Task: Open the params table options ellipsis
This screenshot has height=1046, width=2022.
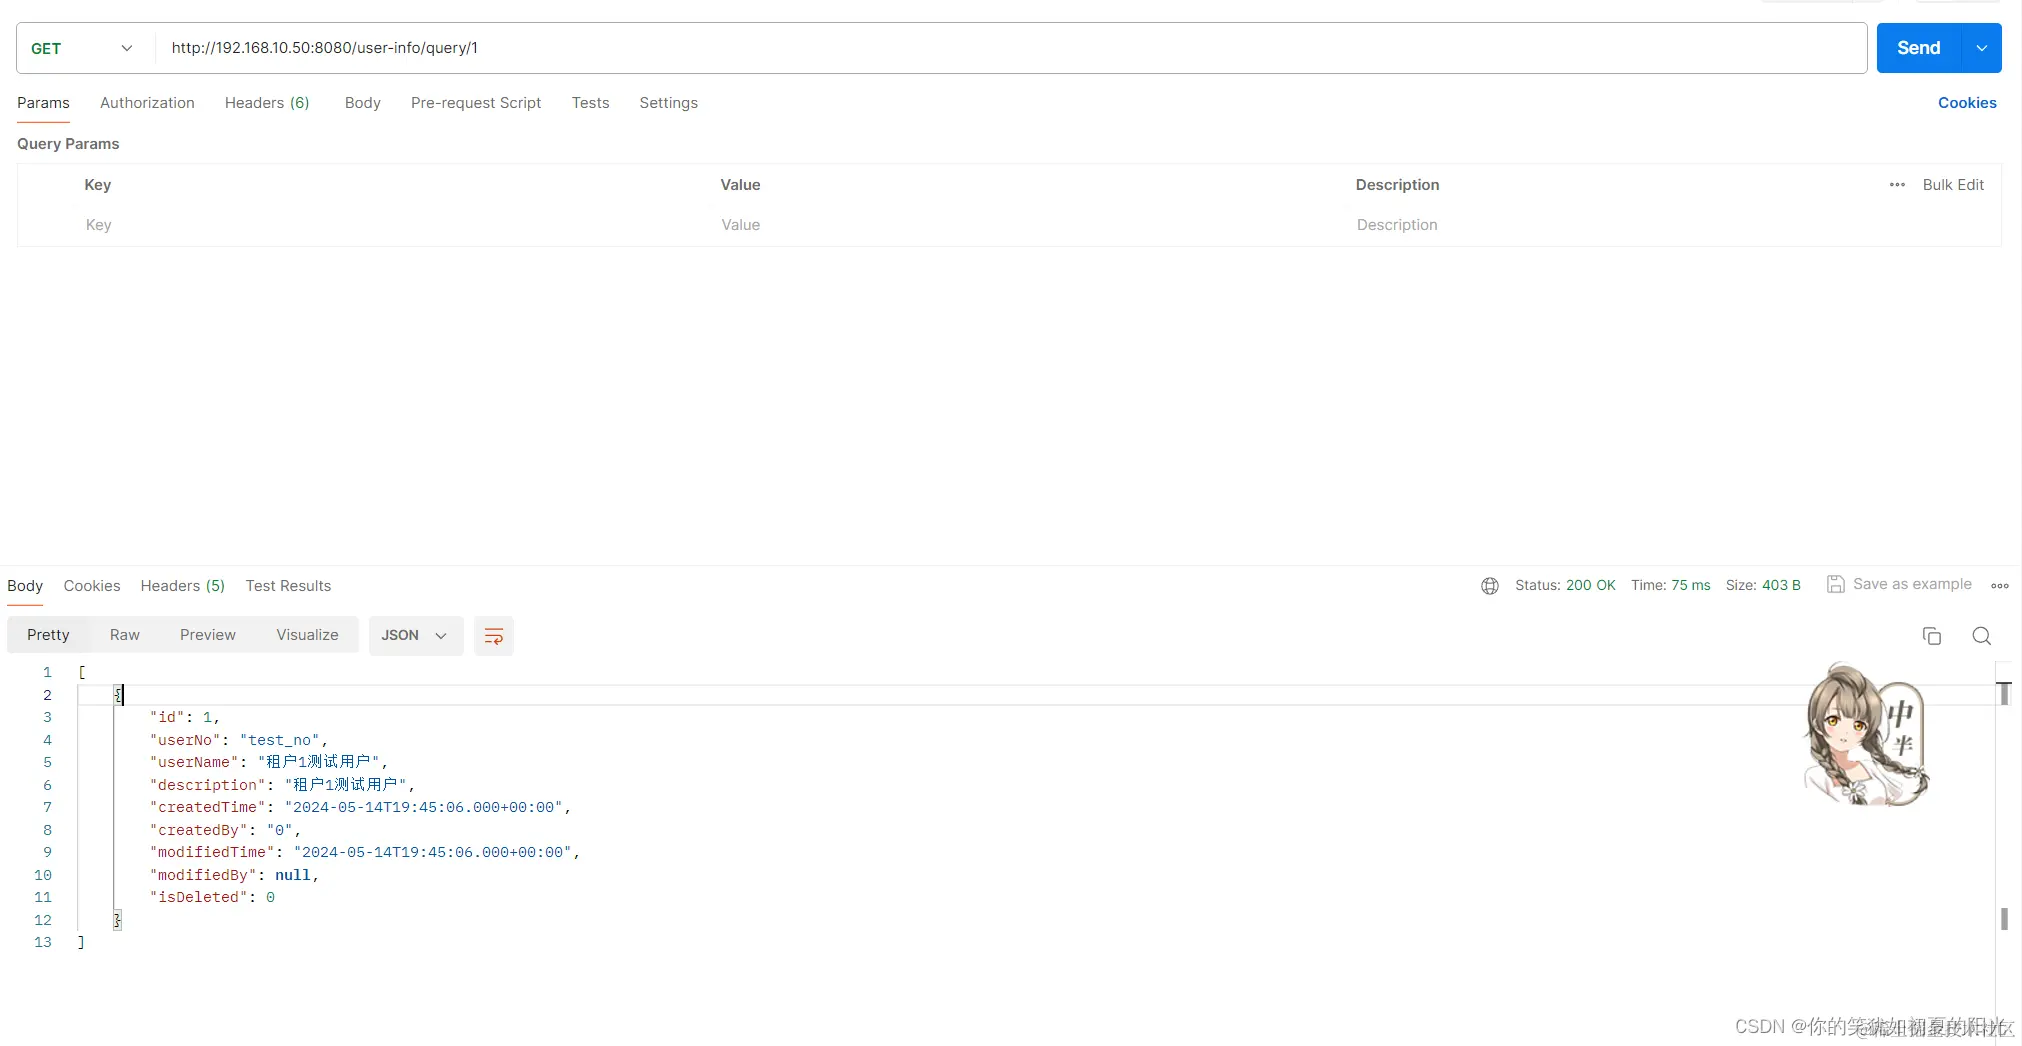Action: 1897,185
